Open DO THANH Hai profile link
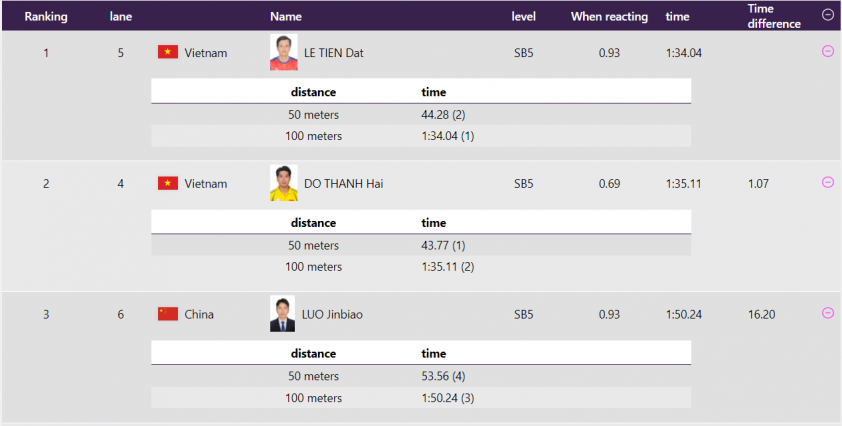 (342, 184)
